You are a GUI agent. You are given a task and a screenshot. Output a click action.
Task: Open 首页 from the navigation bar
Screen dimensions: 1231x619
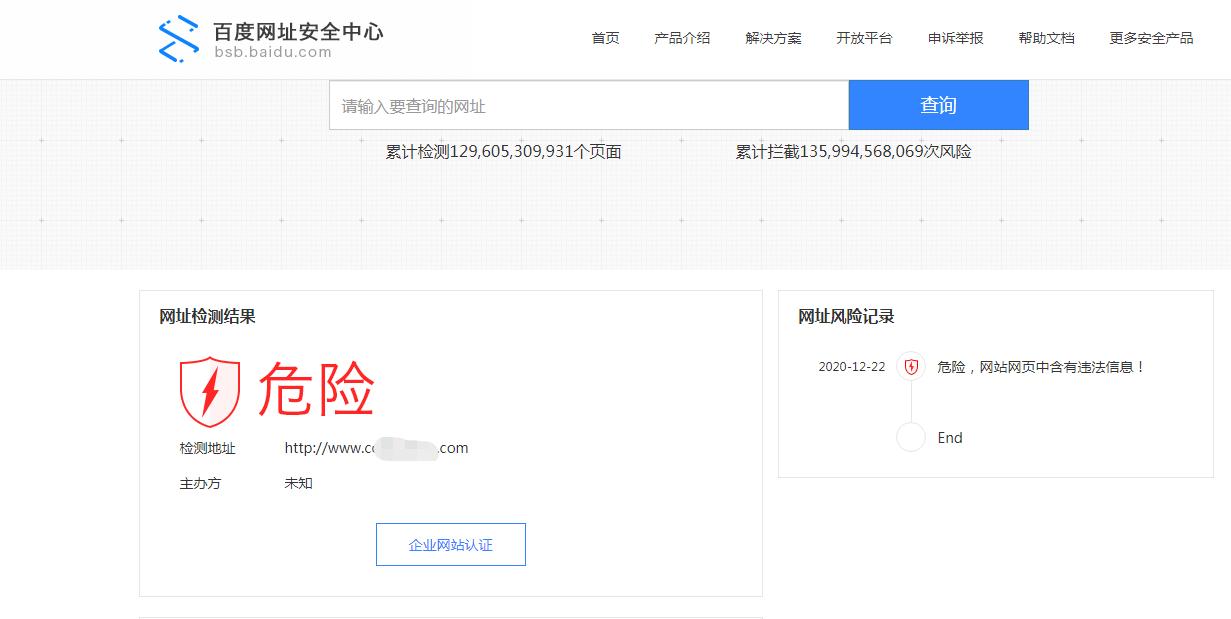coord(604,38)
